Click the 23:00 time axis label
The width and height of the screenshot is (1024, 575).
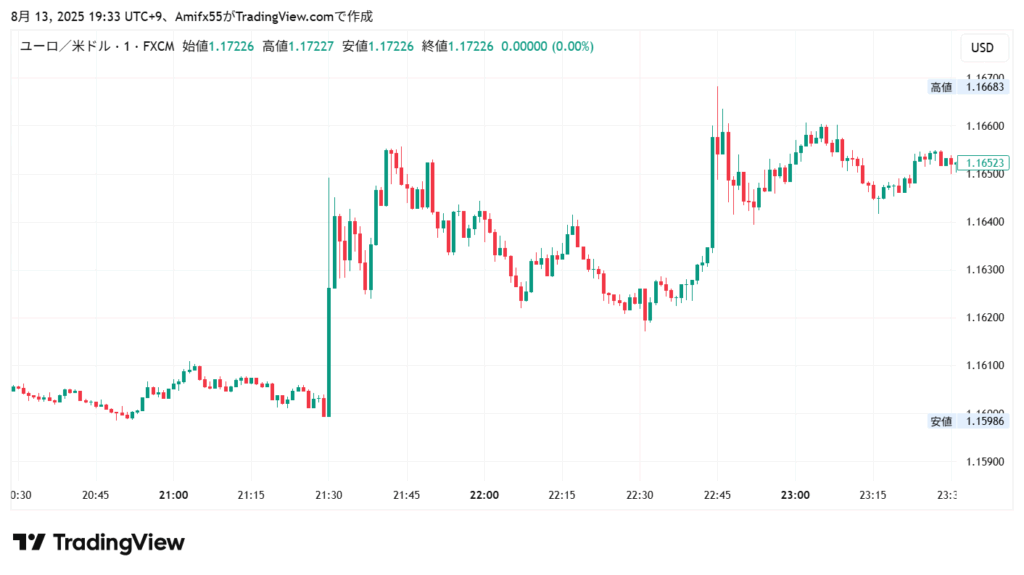[796, 495]
